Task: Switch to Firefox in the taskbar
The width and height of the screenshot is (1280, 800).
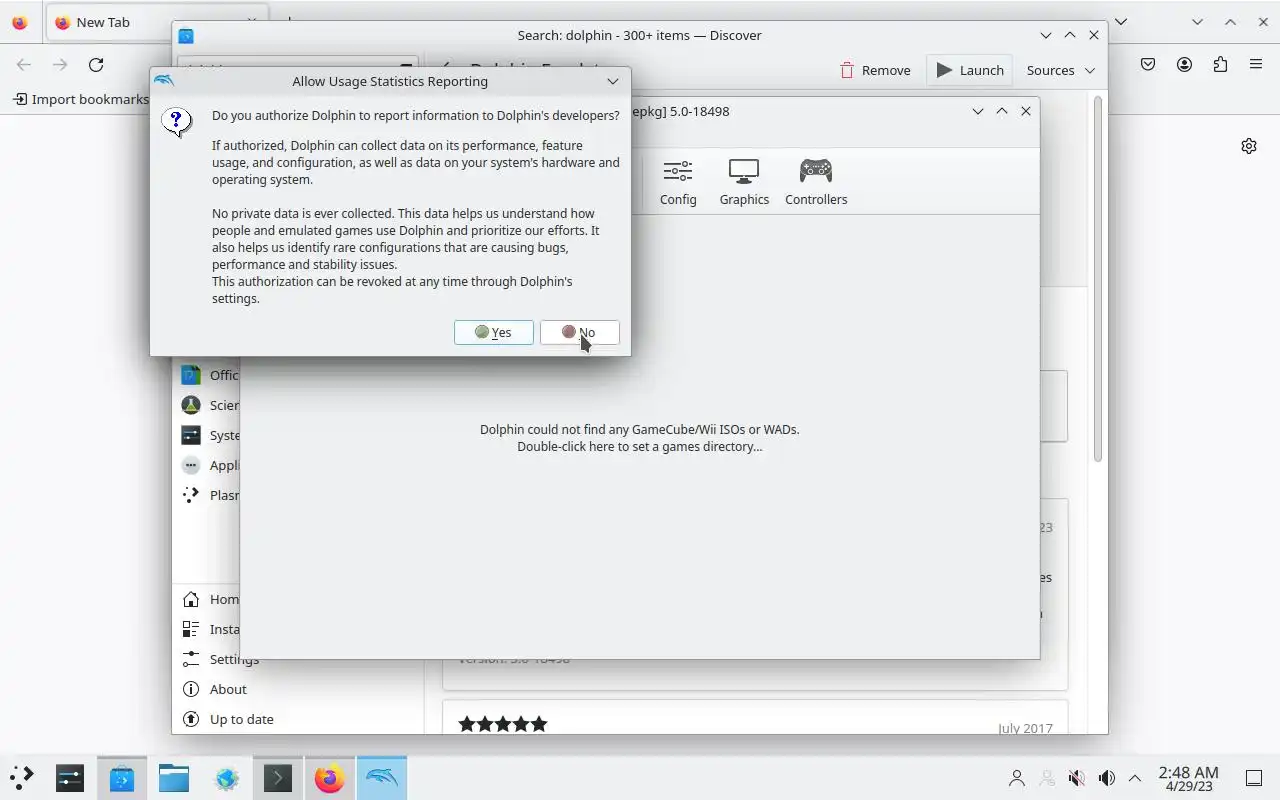Action: pos(329,777)
